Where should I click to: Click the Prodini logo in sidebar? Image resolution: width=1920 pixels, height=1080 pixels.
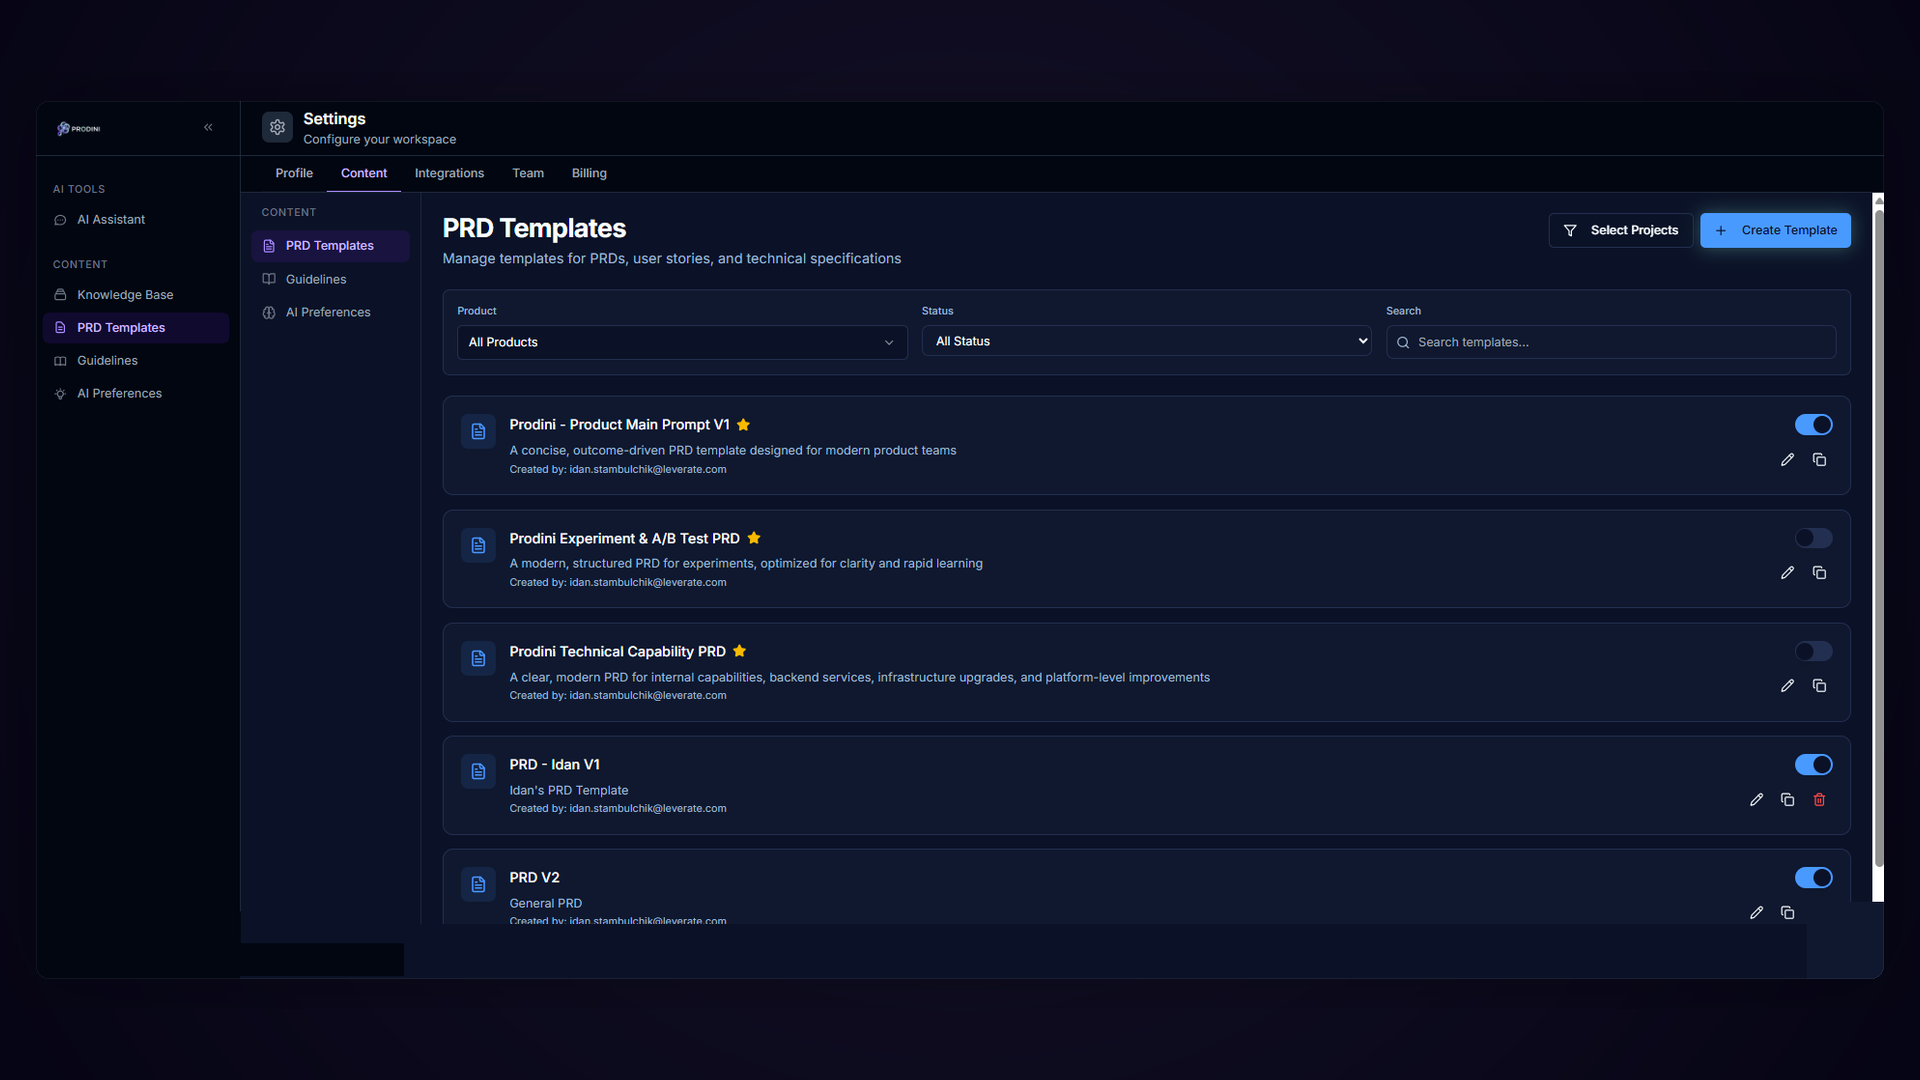[x=79, y=128]
